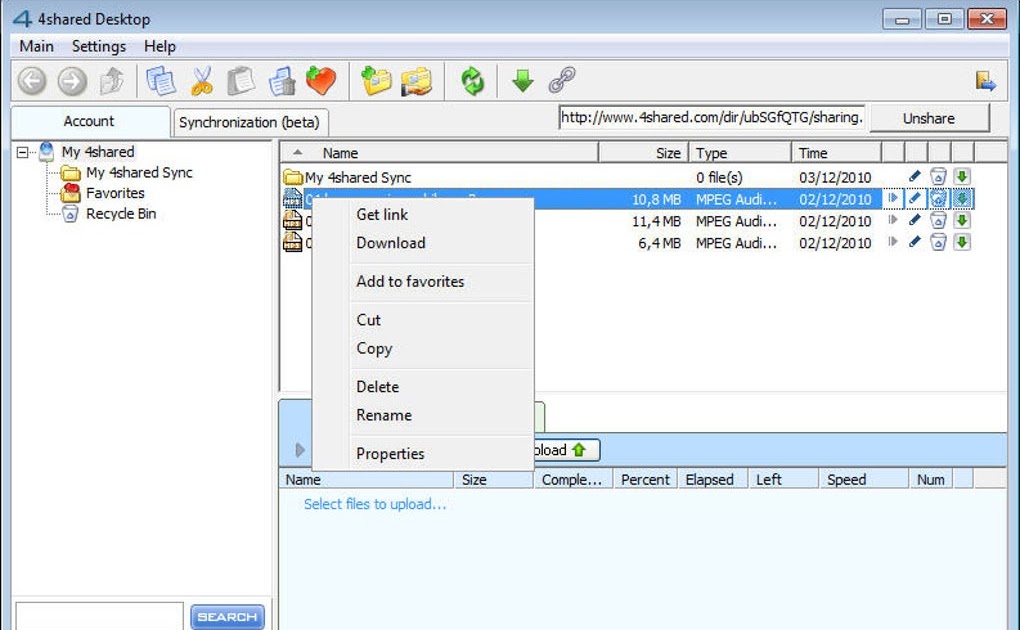
Task: Select Recycle Bin in the tree
Action: pyautogui.click(x=121, y=214)
